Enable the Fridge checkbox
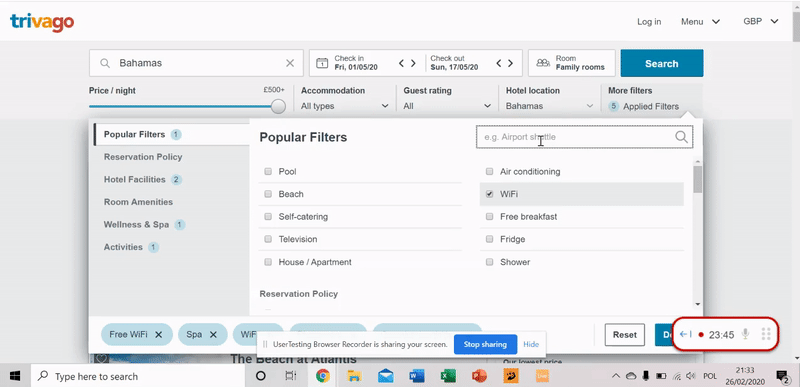Image resolution: width=800 pixels, height=387 pixels. point(489,239)
